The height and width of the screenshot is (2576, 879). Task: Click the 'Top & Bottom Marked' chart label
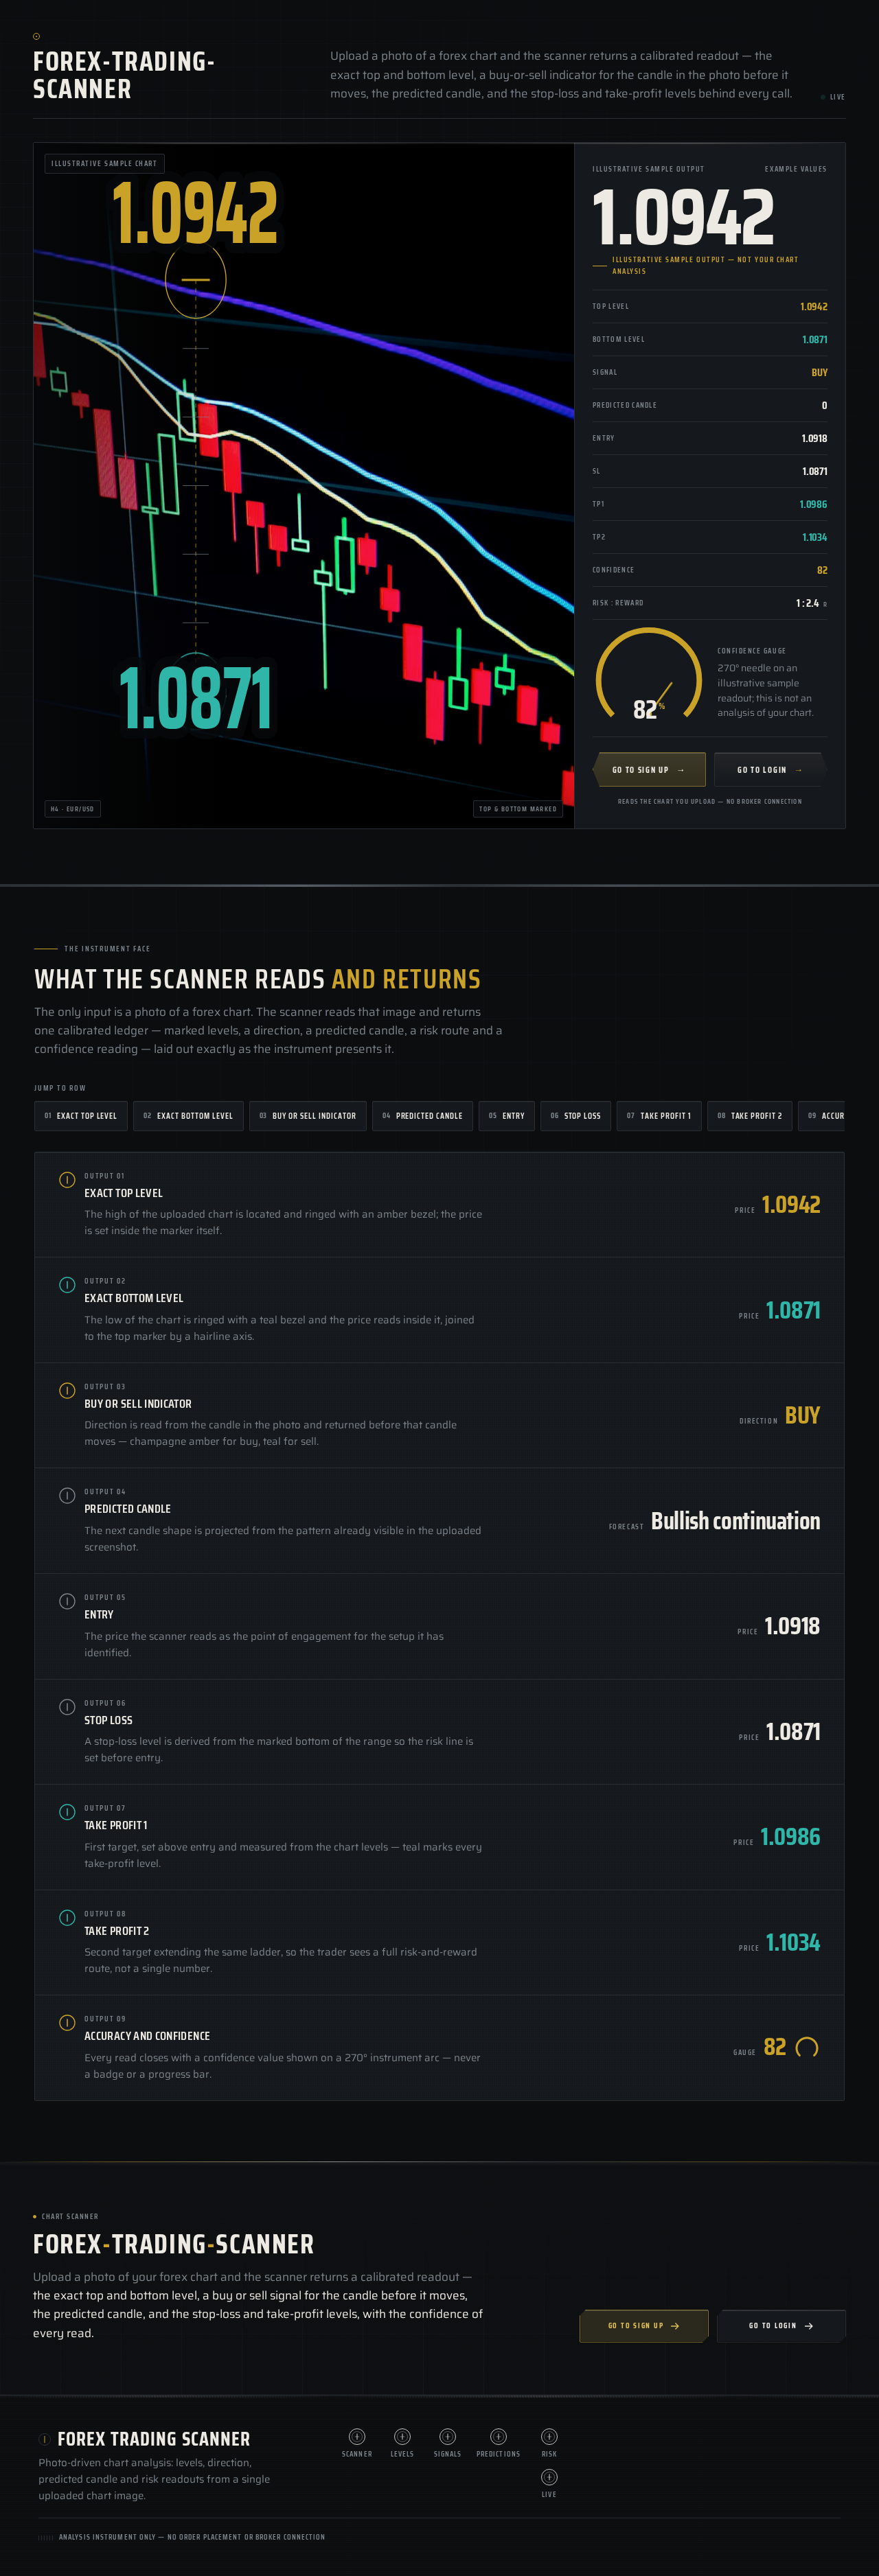(x=518, y=809)
